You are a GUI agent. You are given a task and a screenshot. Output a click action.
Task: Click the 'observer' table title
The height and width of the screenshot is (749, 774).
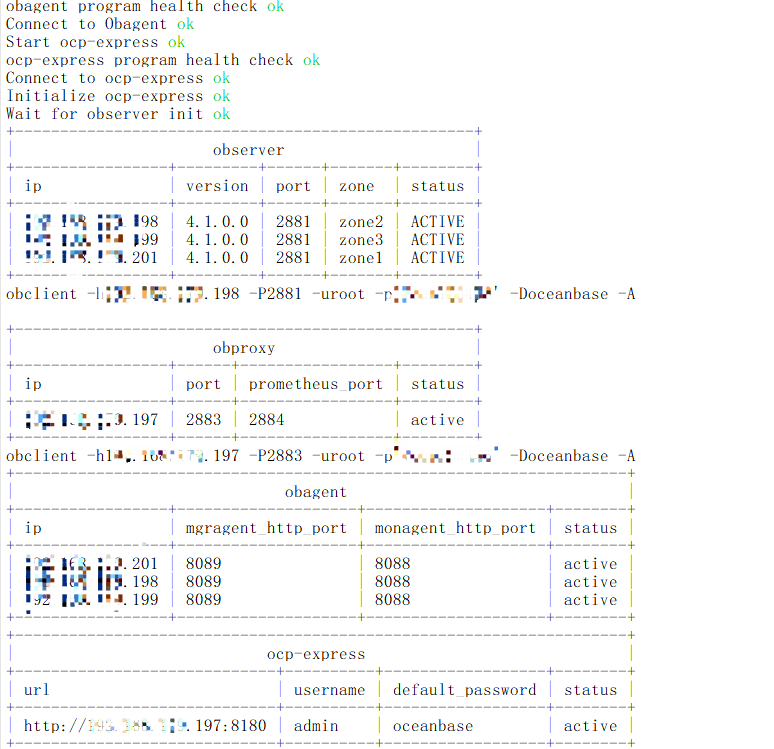pyautogui.click(x=248, y=150)
